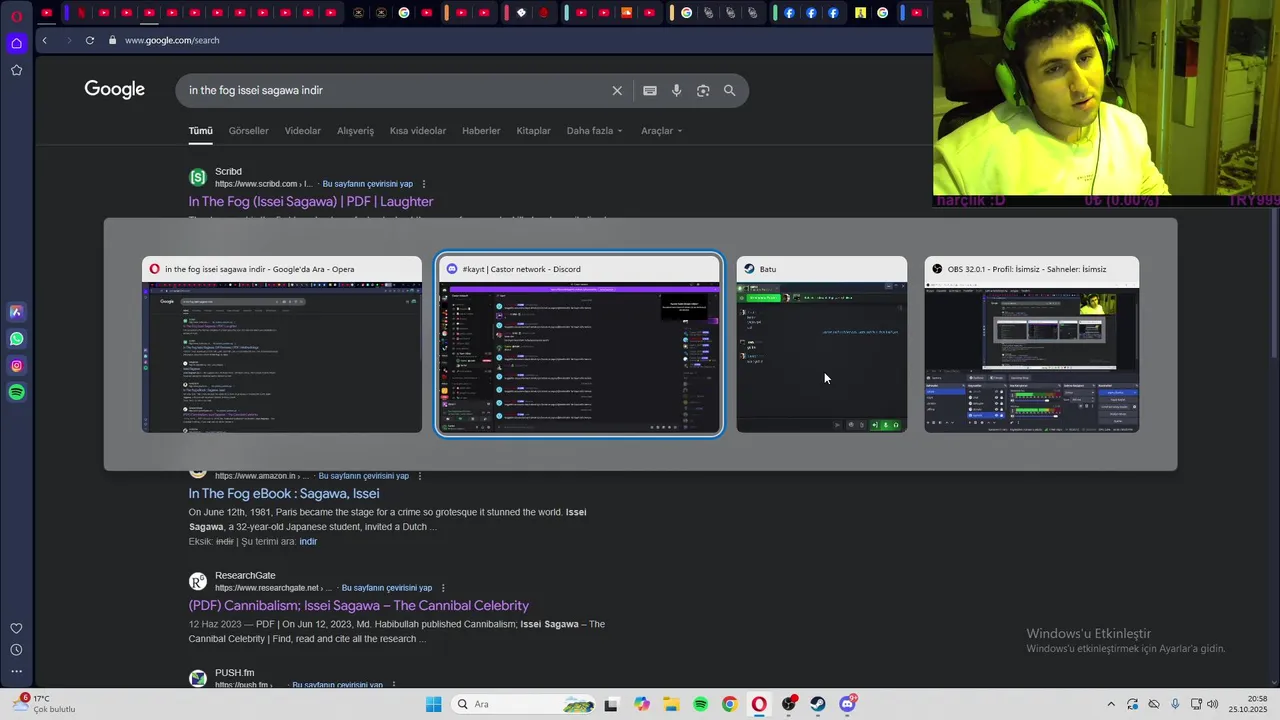Open the sidebar bookmarks star icon
This screenshot has width=1280, height=720.
click(x=16, y=70)
